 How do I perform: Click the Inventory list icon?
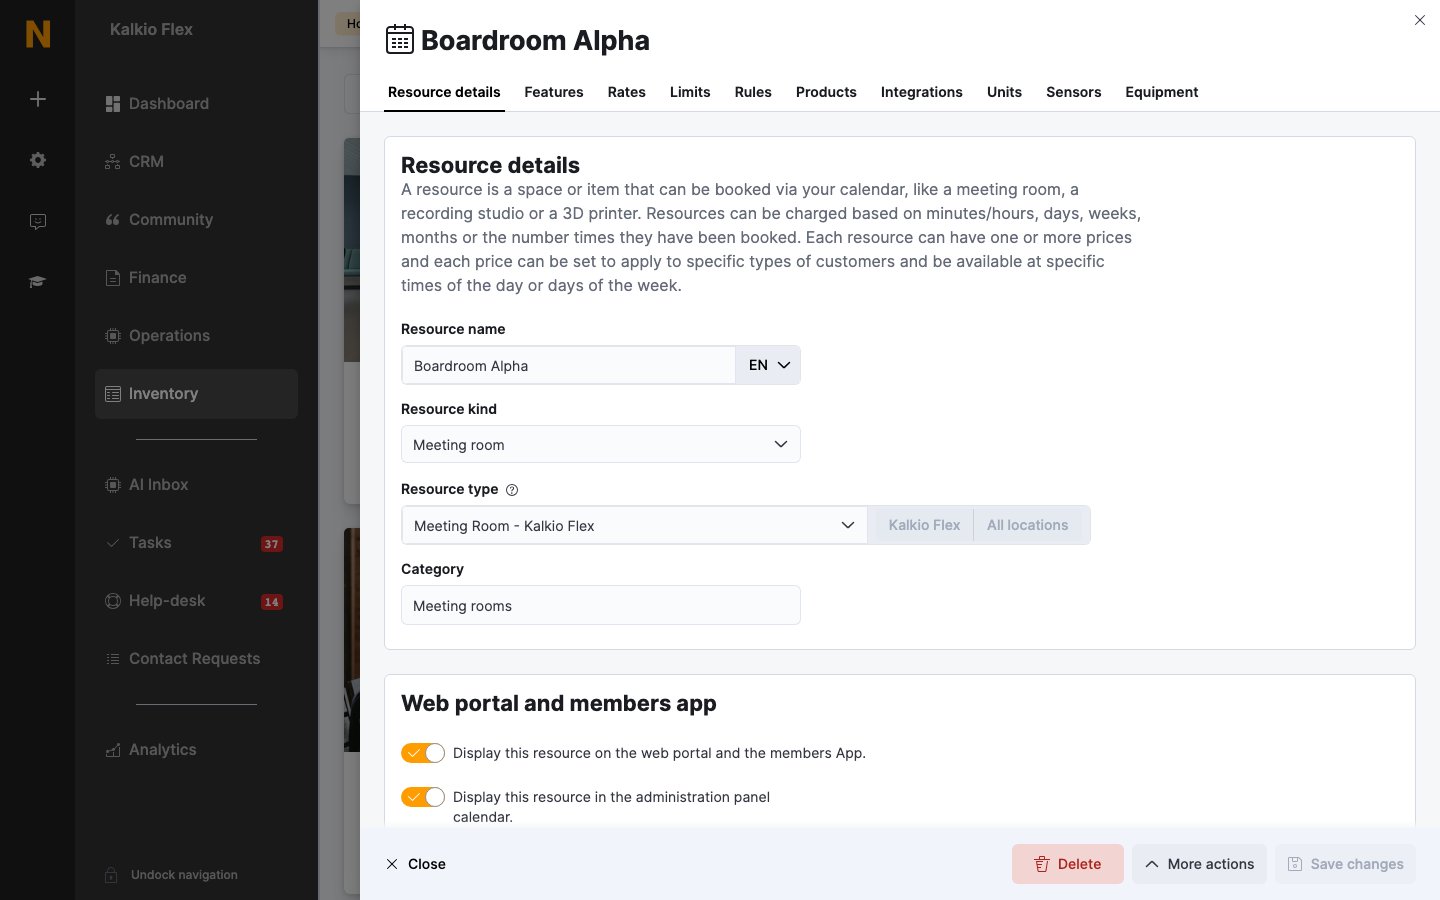(x=113, y=394)
